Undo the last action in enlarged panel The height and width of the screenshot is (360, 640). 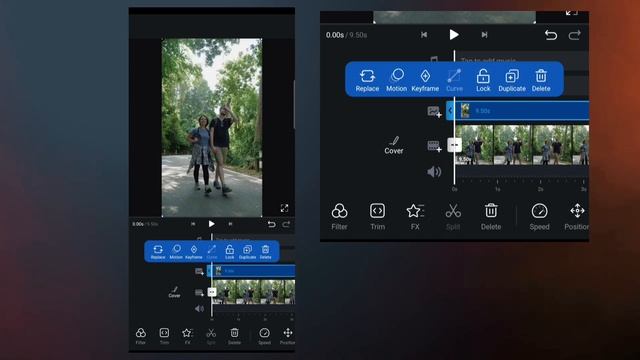[551, 35]
